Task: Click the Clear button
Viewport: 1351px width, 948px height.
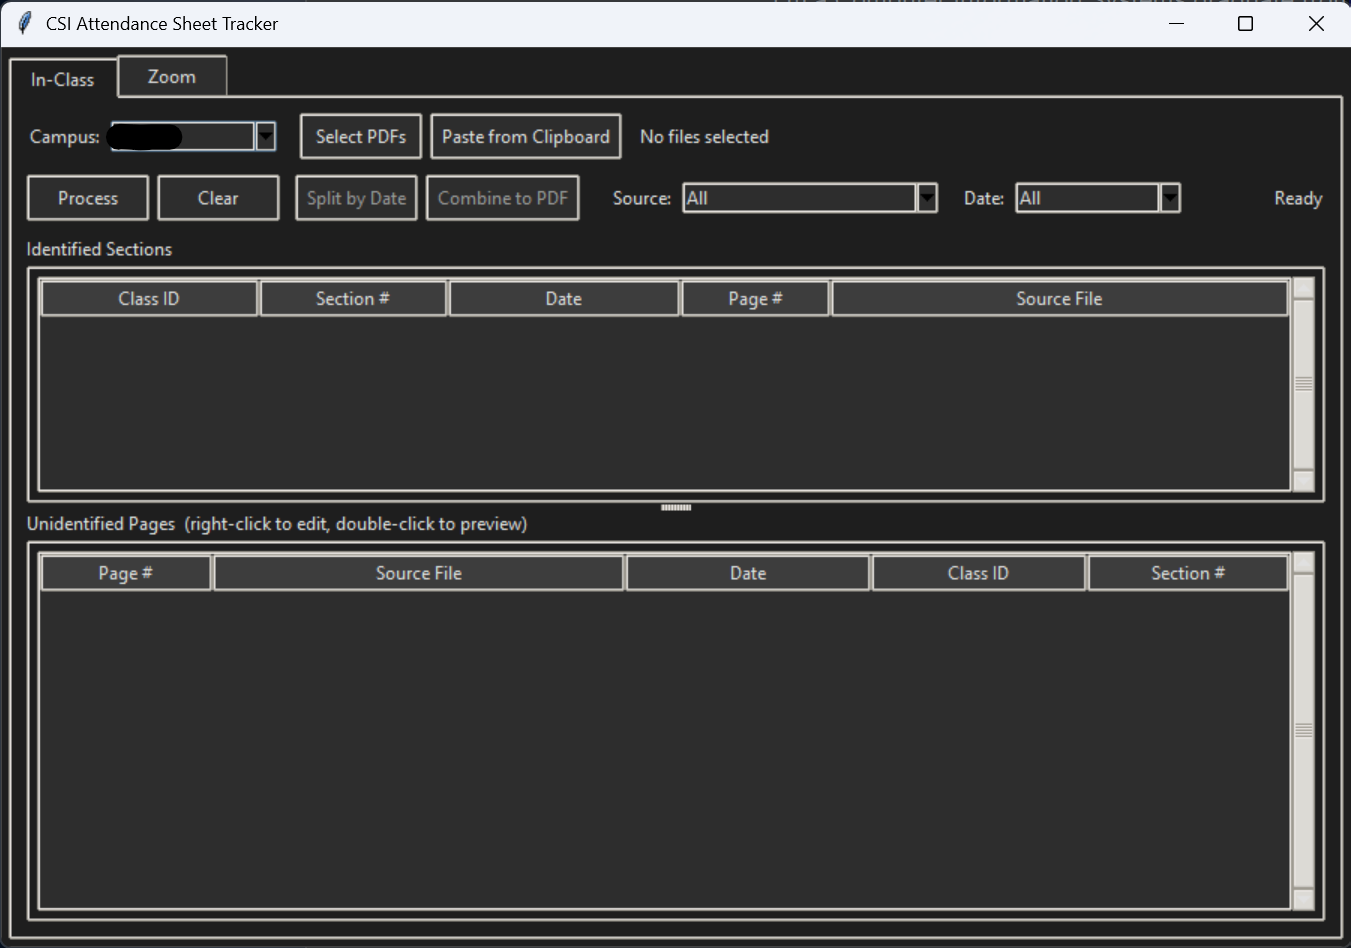Action: click(218, 198)
